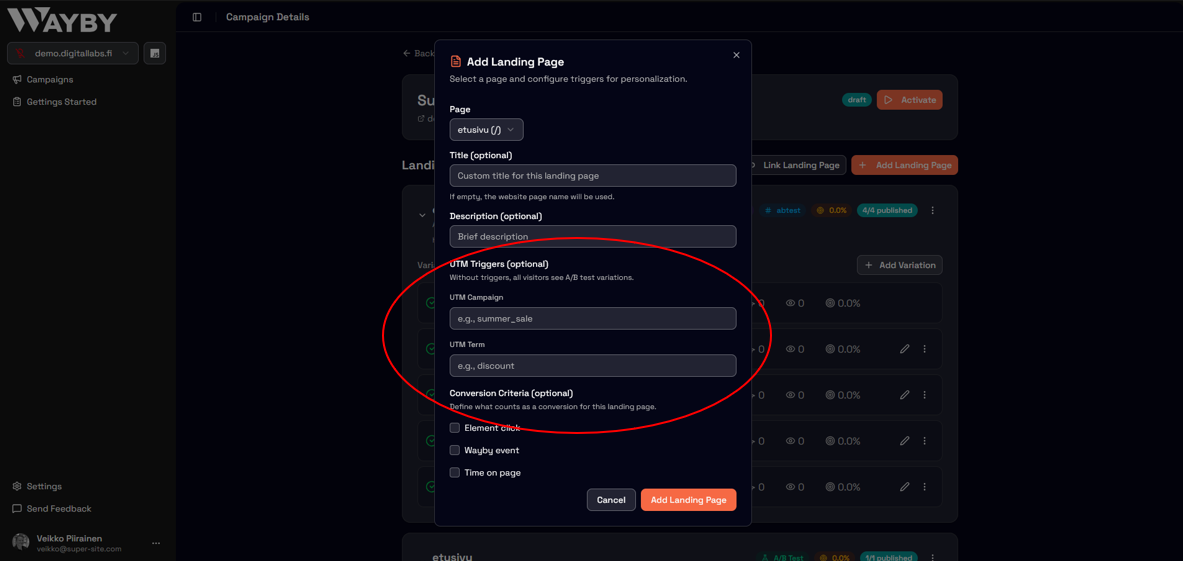Image resolution: width=1183 pixels, height=561 pixels.
Task: Enable the Wayby event checkbox
Action: (x=455, y=450)
